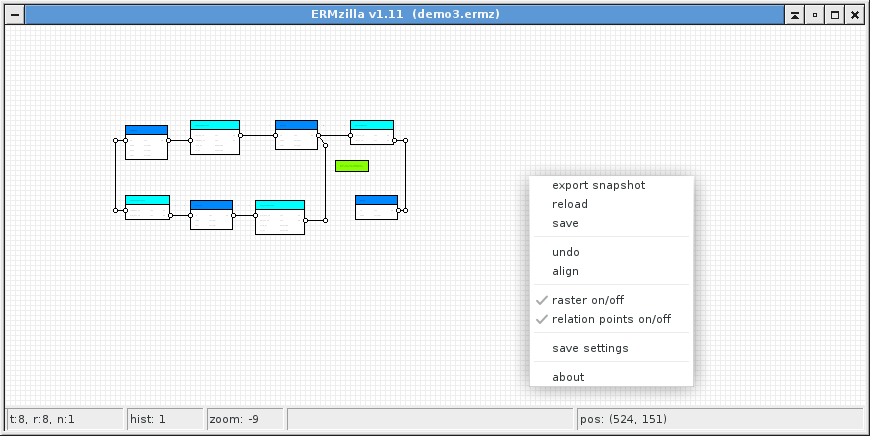Viewport: 870px width, 436px height.
Task: Select the middle blue entity in bottom row
Action: tap(211, 215)
